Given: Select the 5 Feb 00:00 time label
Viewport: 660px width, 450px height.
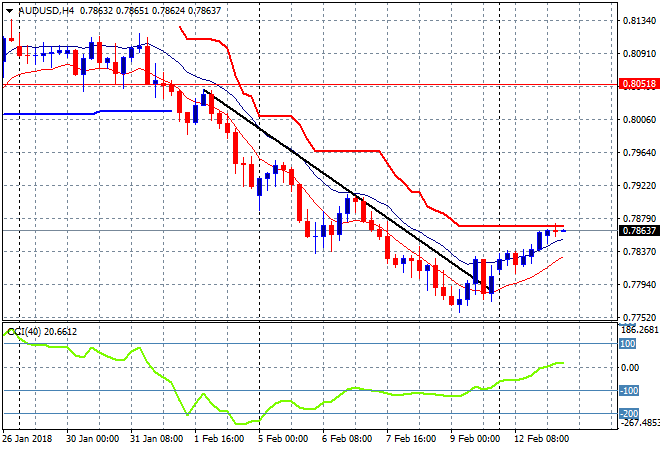Looking at the screenshot, I should point(283,439).
